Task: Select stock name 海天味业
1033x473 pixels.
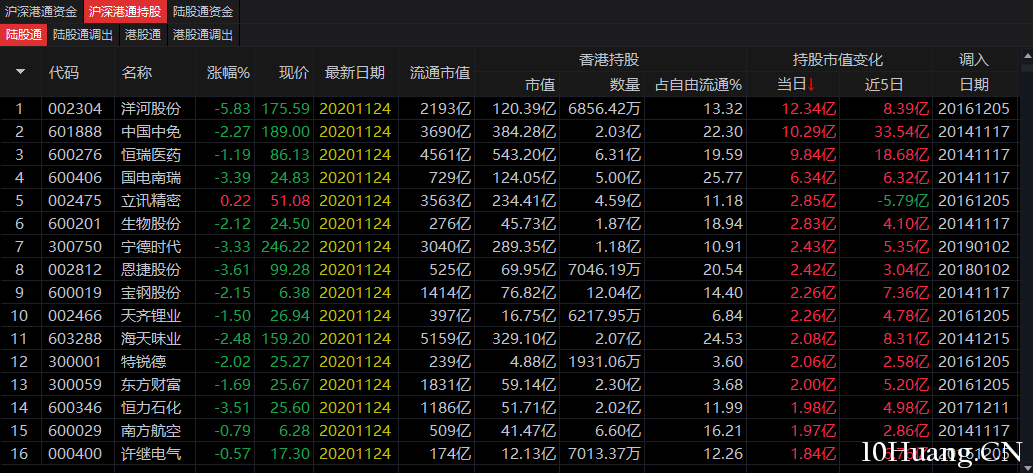Action: pos(151,339)
